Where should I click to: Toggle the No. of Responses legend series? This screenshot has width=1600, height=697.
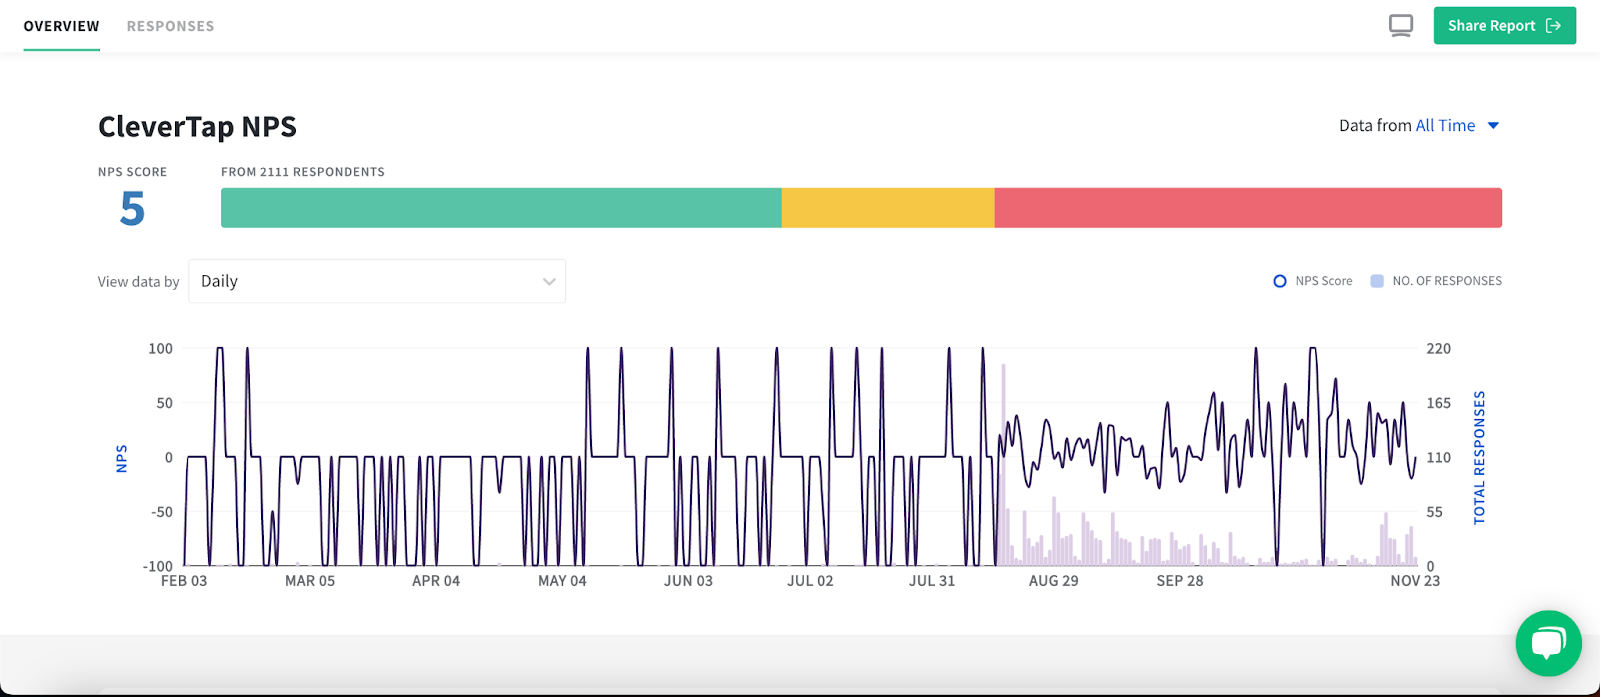point(1436,281)
